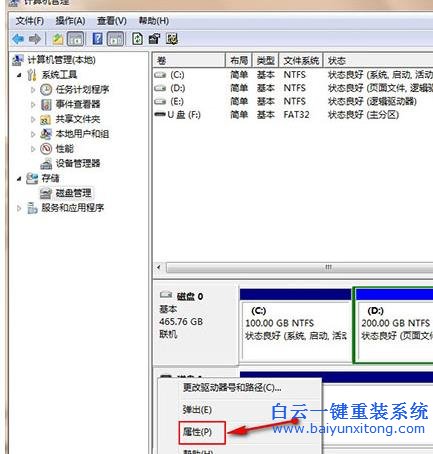
Task: Click the 联机 status under 磁盘 0
Action: (168, 334)
